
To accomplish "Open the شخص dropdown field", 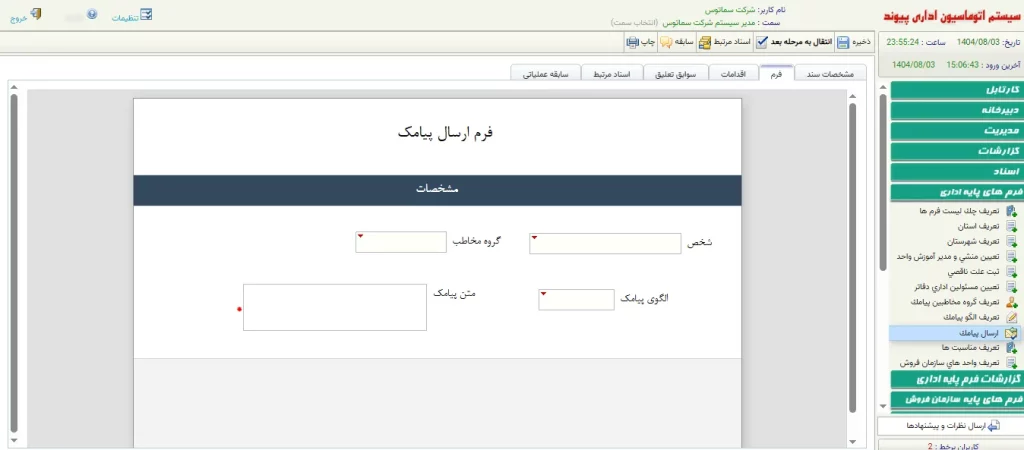I will (605, 244).
